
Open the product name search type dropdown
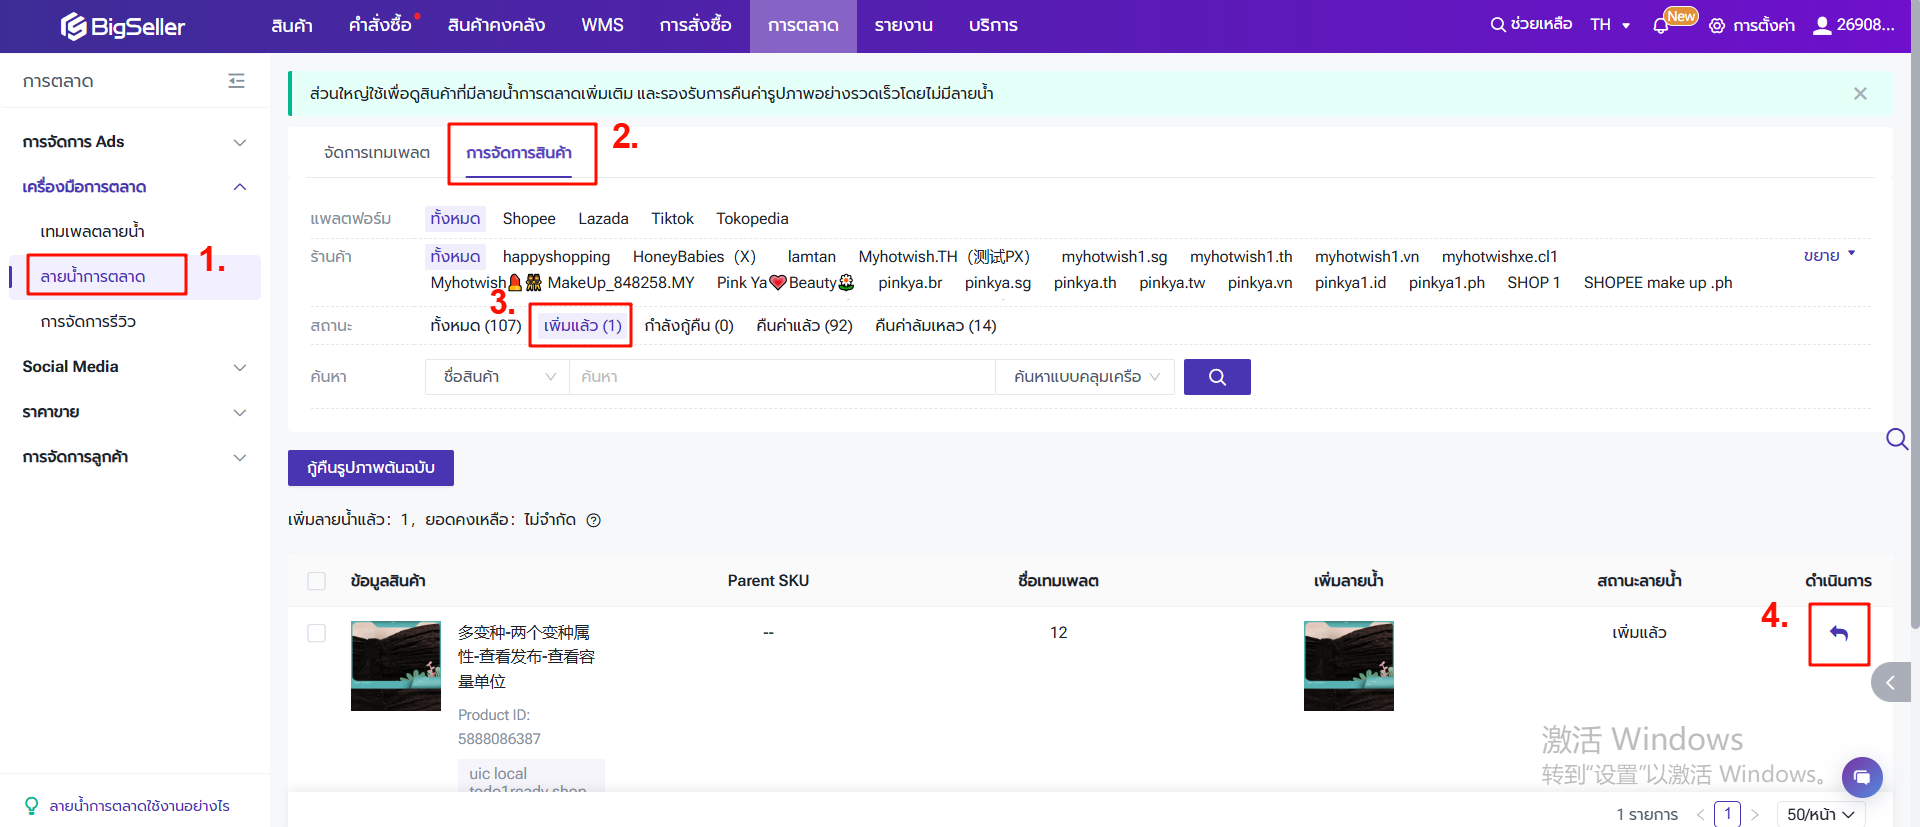coord(498,377)
